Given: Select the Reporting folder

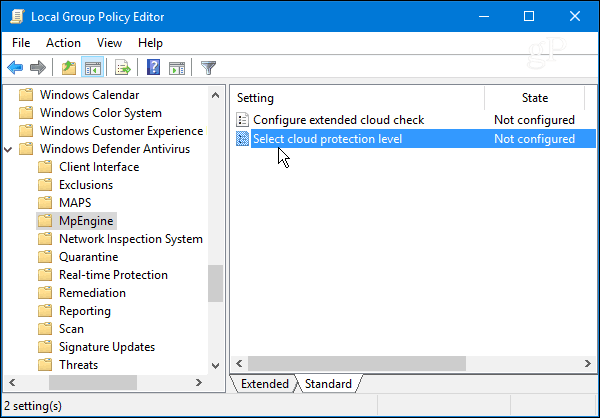Looking at the screenshot, I should click(85, 311).
